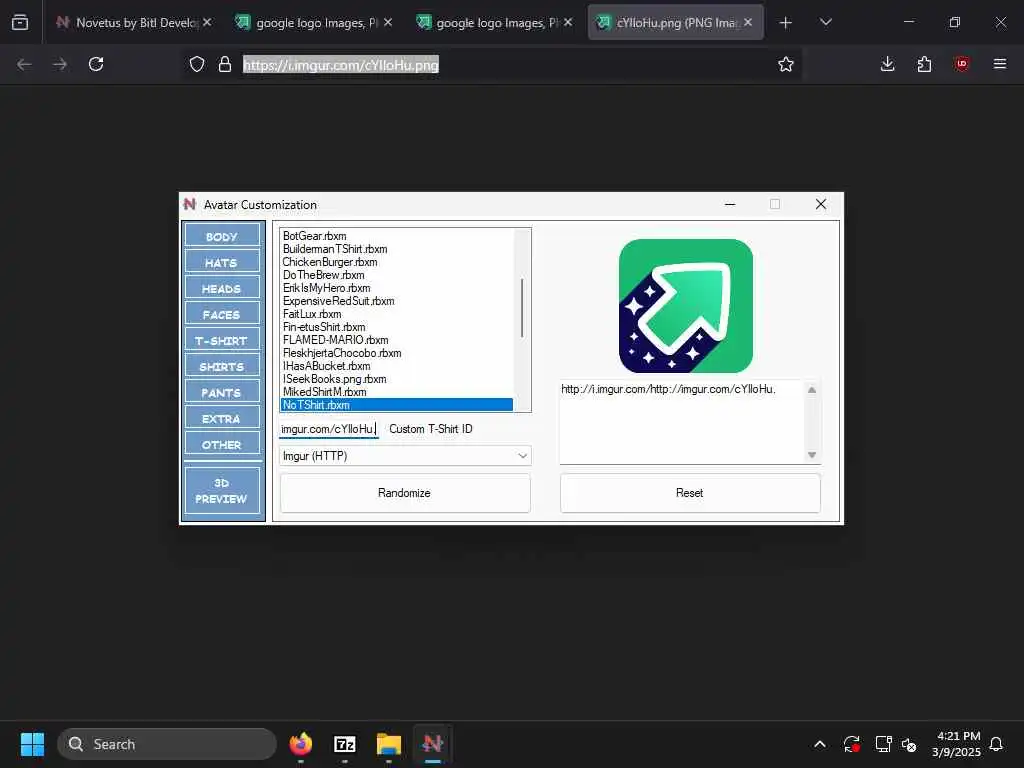
Task: Click the Randomize button
Action: tap(404, 492)
